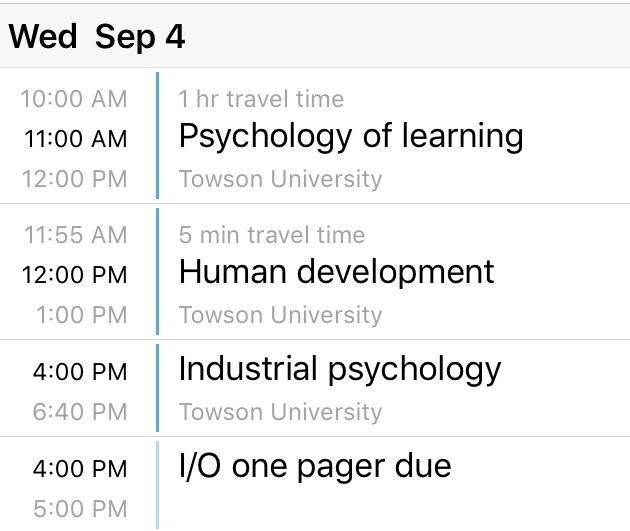Viewport: 630px width, 531px height.
Task: Click the blue calendar bar beside Psychology of learning
Action: (x=158, y=136)
